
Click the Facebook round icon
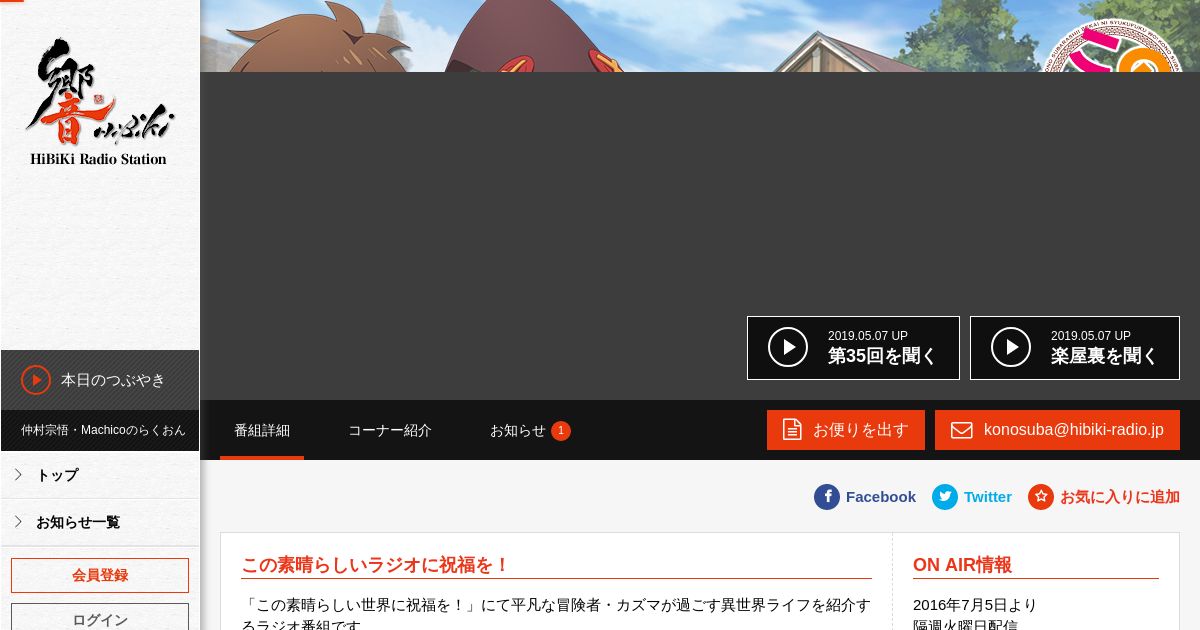(x=827, y=497)
